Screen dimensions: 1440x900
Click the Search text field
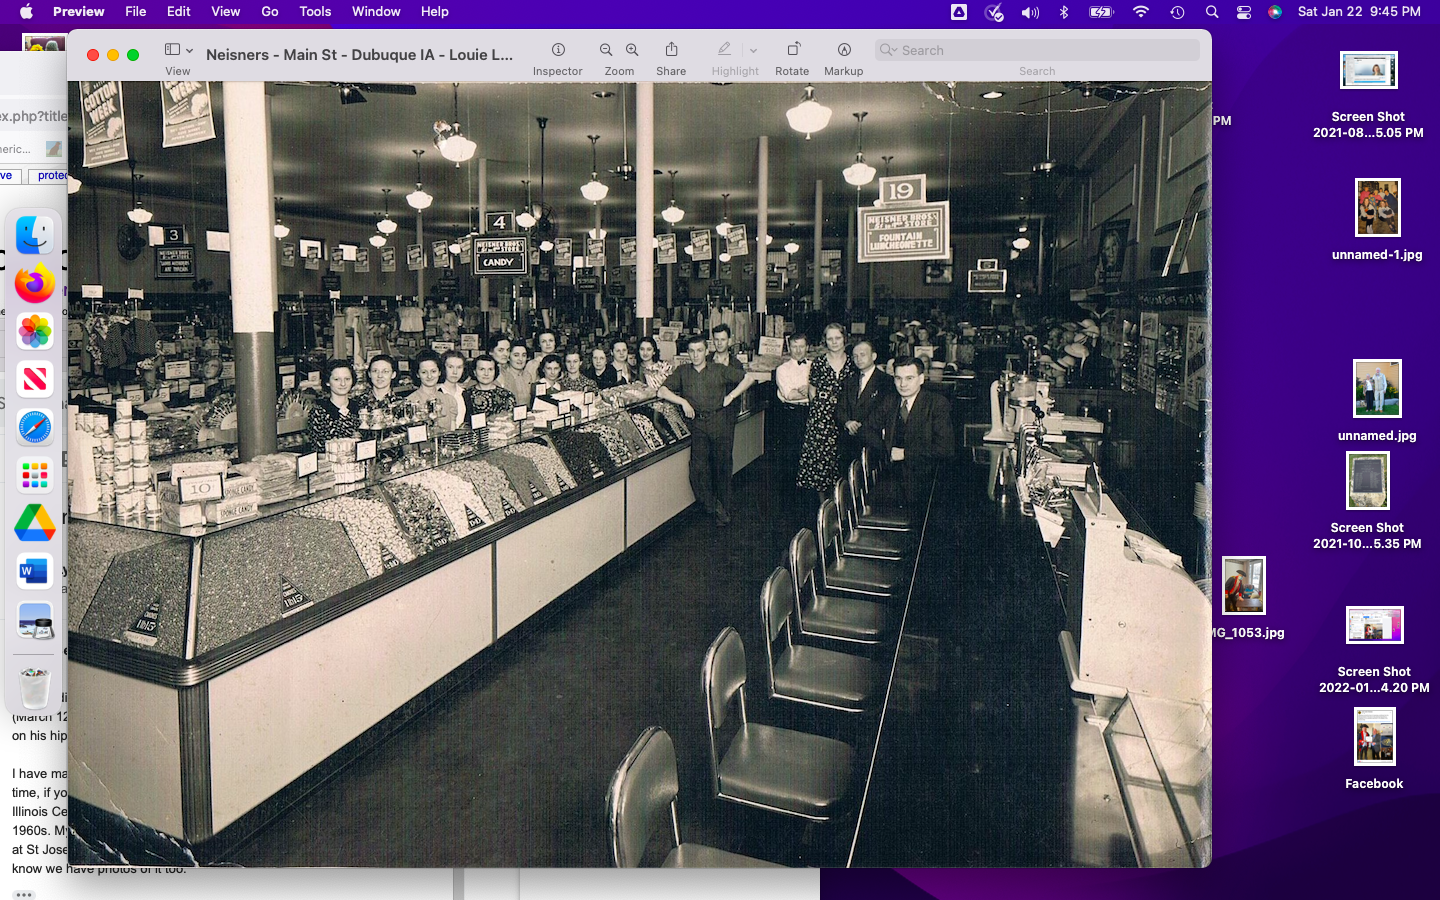pyautogui.click(x=1045, y=50)
